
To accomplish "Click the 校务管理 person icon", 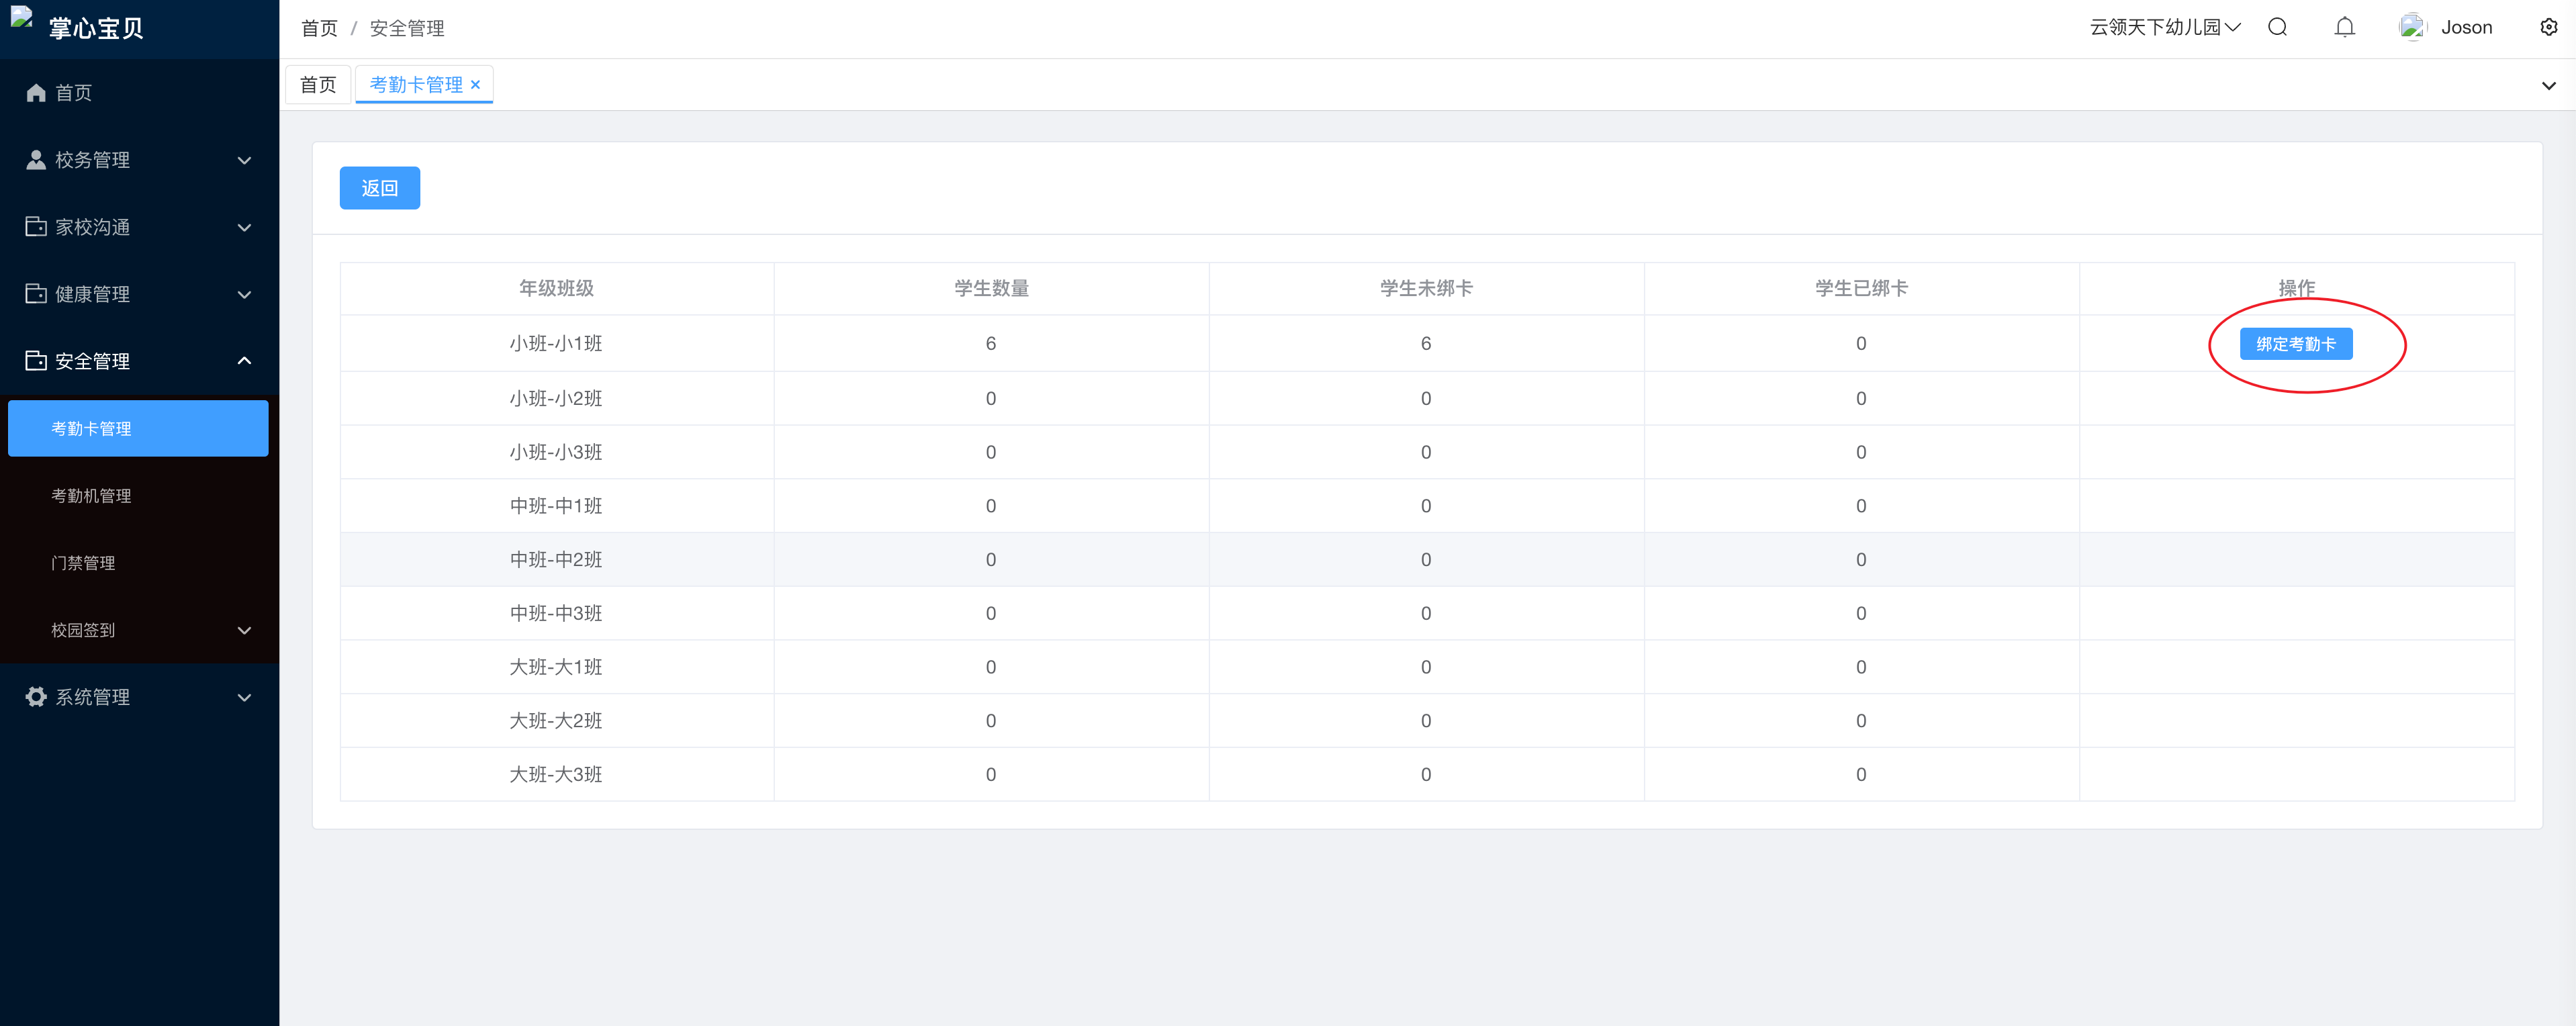I will [x=36, y=160].
